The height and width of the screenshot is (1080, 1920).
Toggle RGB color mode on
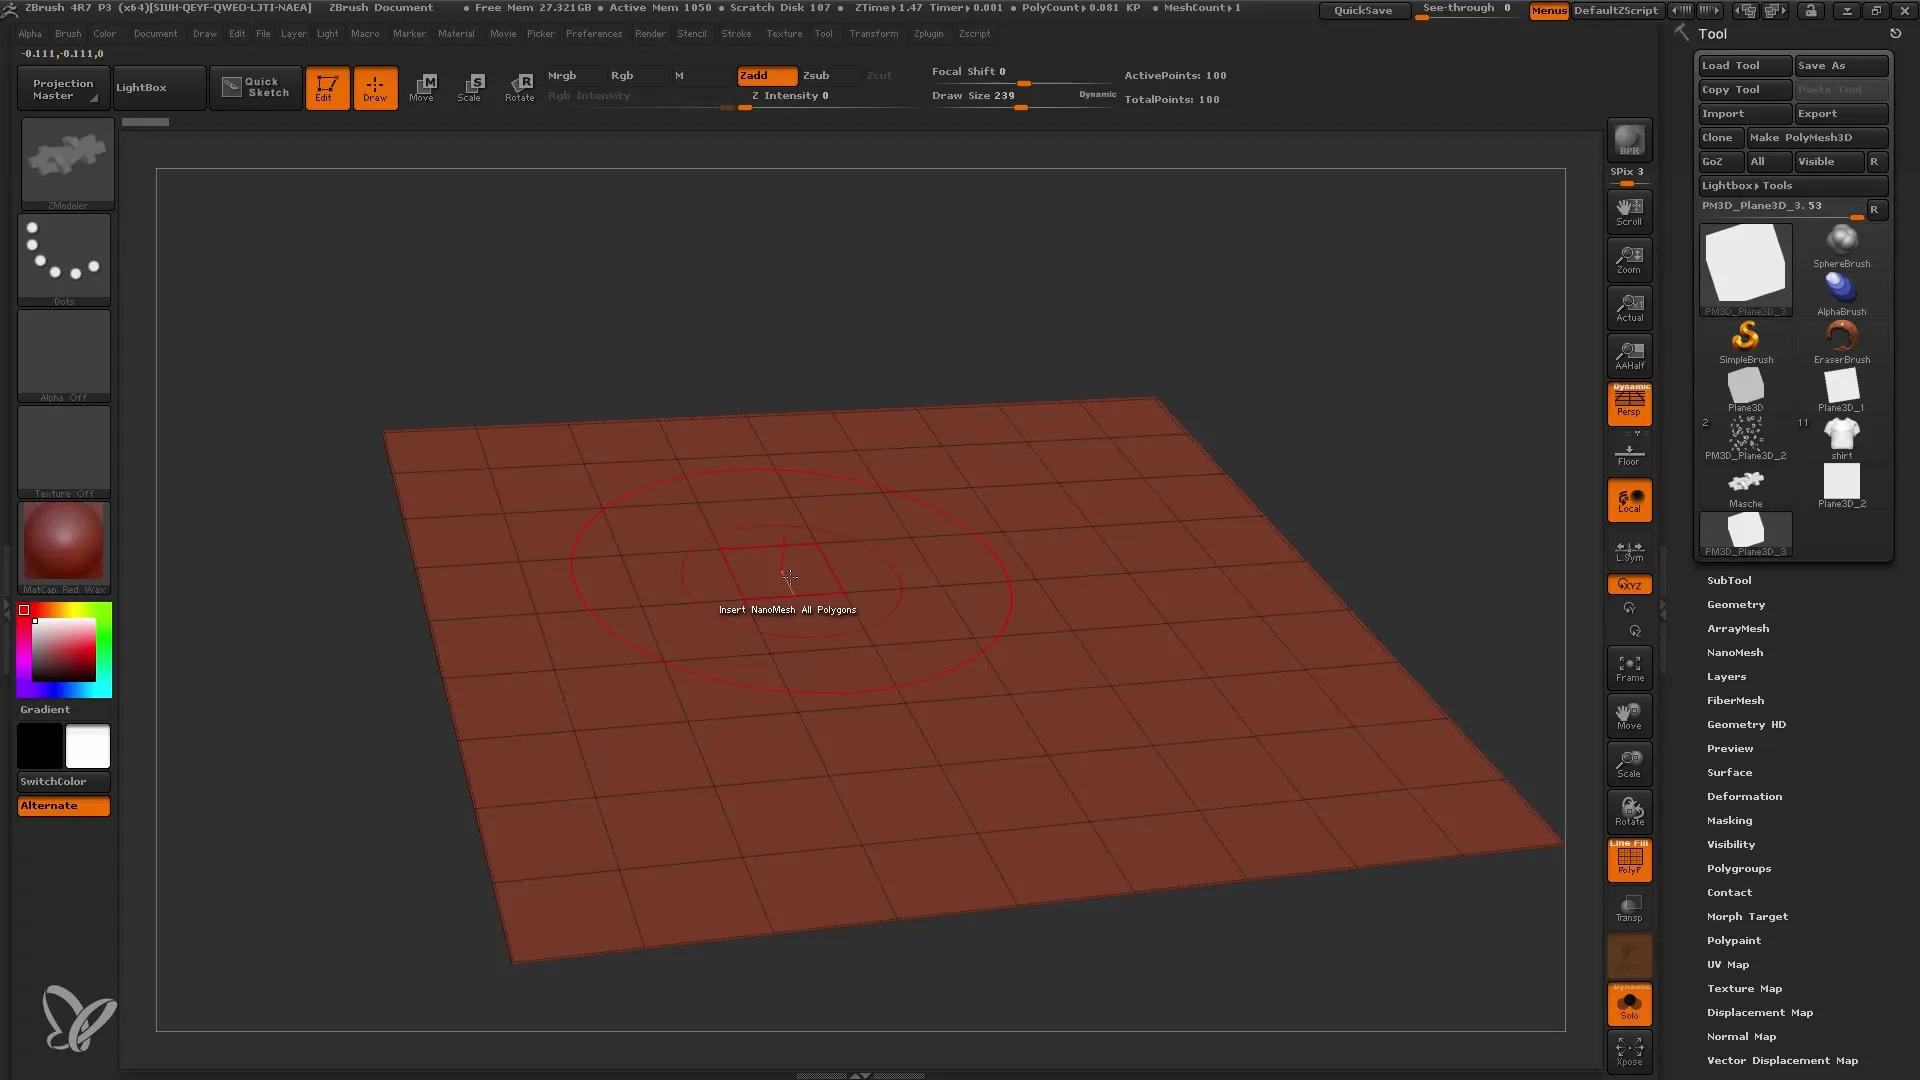tap(621, 74)
